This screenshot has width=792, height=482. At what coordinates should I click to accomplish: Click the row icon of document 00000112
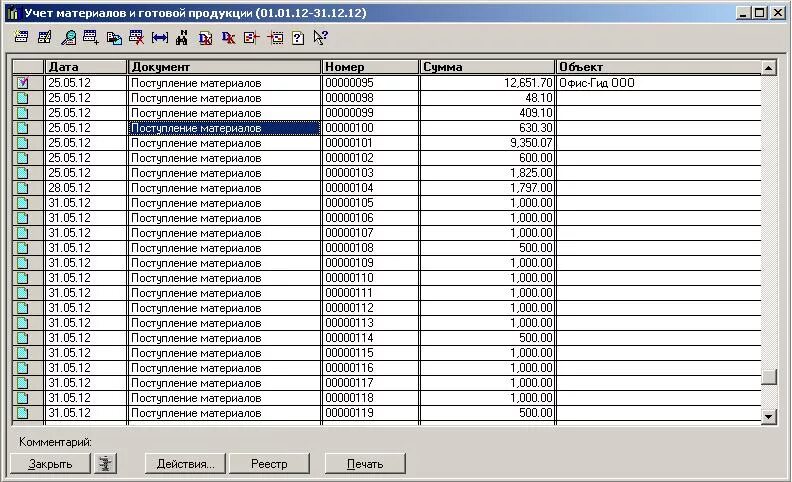click(22, 308)
